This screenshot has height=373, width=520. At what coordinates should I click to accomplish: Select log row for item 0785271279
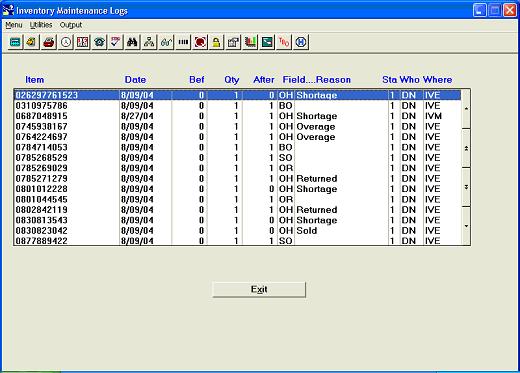coord(238,178)
